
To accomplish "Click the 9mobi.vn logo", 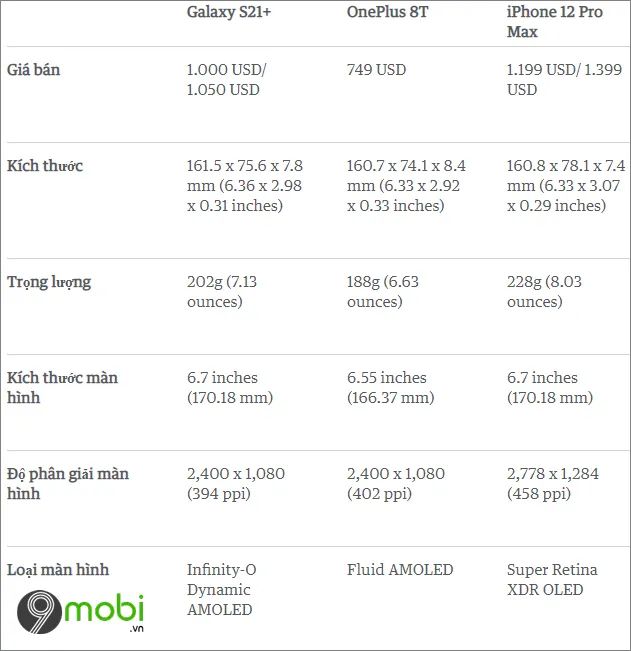I will point(81,612).
